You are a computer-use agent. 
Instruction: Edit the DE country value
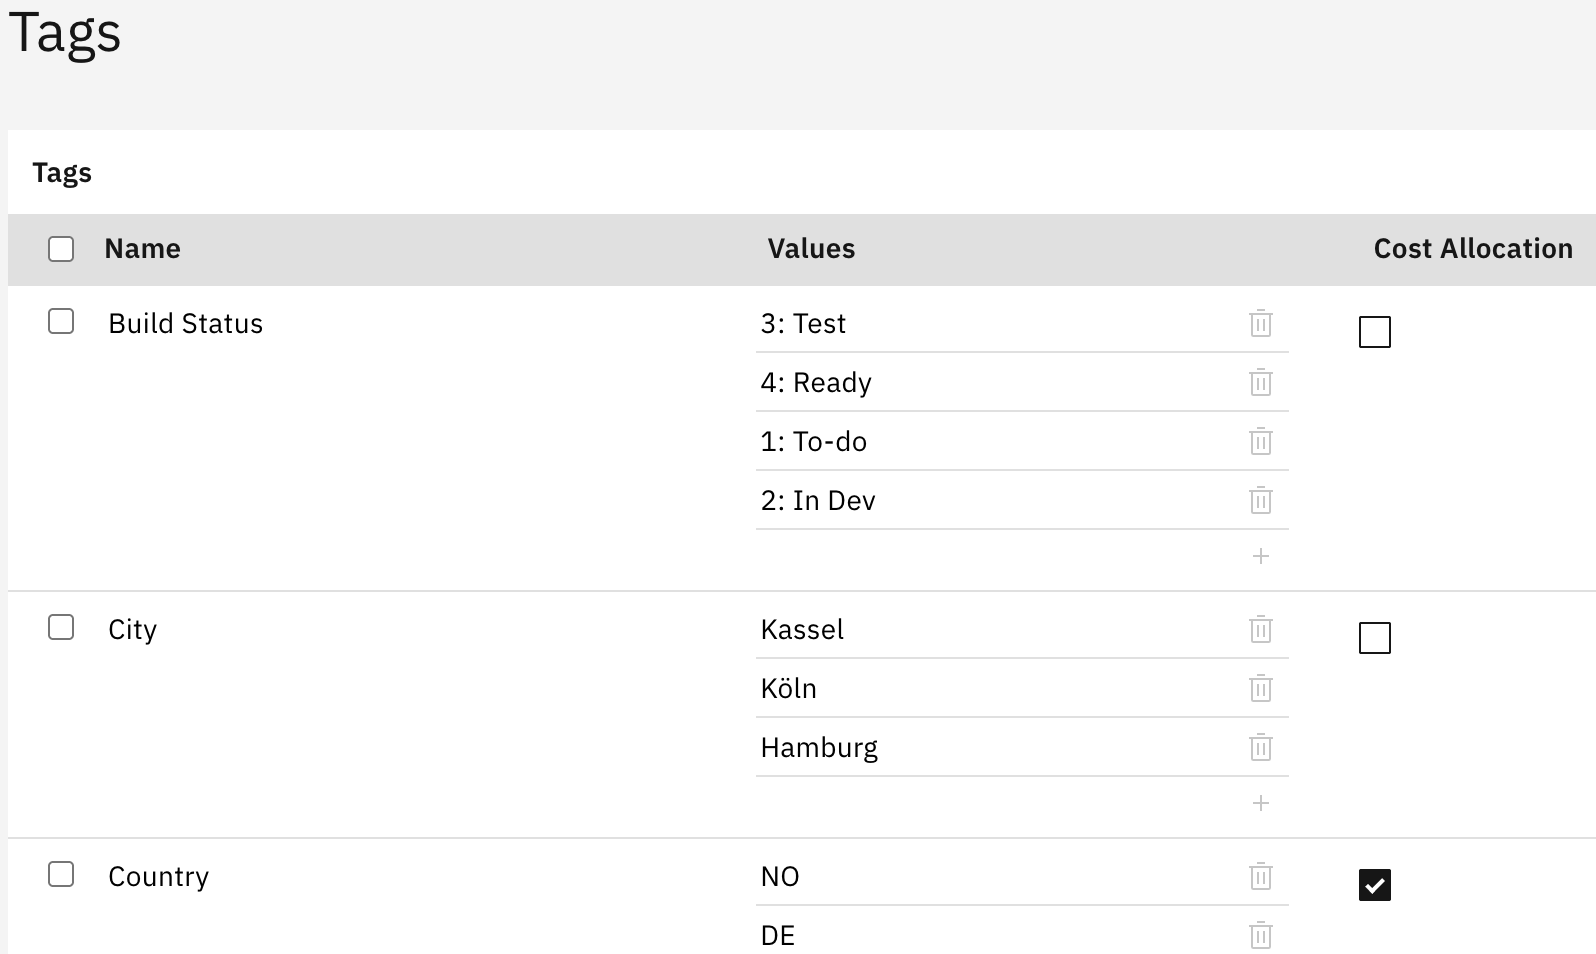tap(990, 936)
